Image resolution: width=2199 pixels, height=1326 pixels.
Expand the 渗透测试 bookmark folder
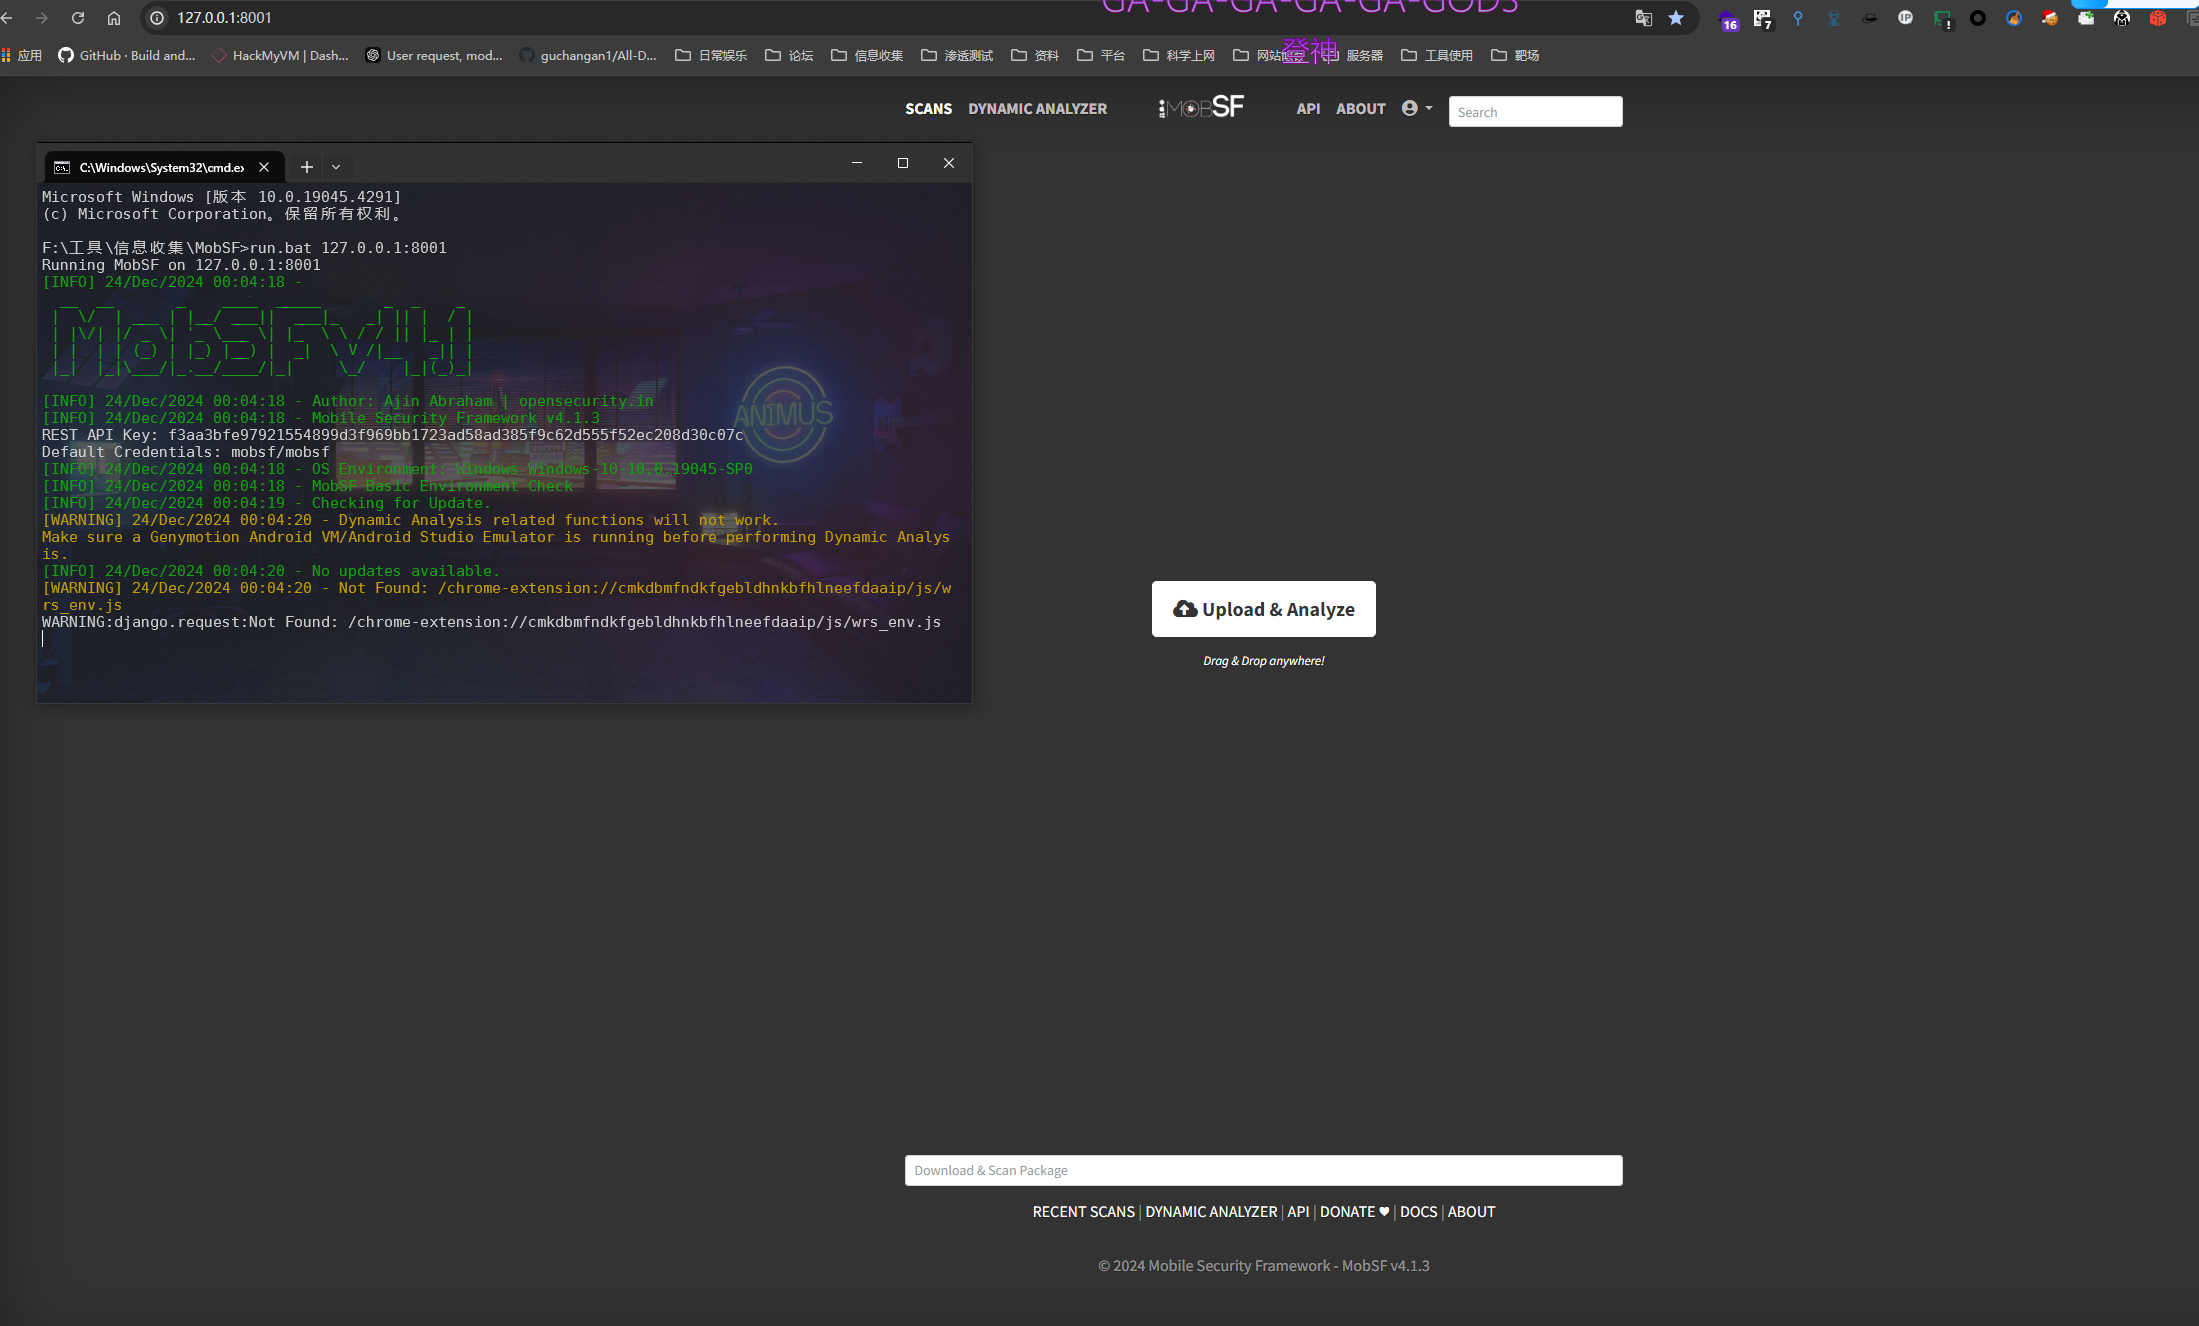tap(957, 56)
